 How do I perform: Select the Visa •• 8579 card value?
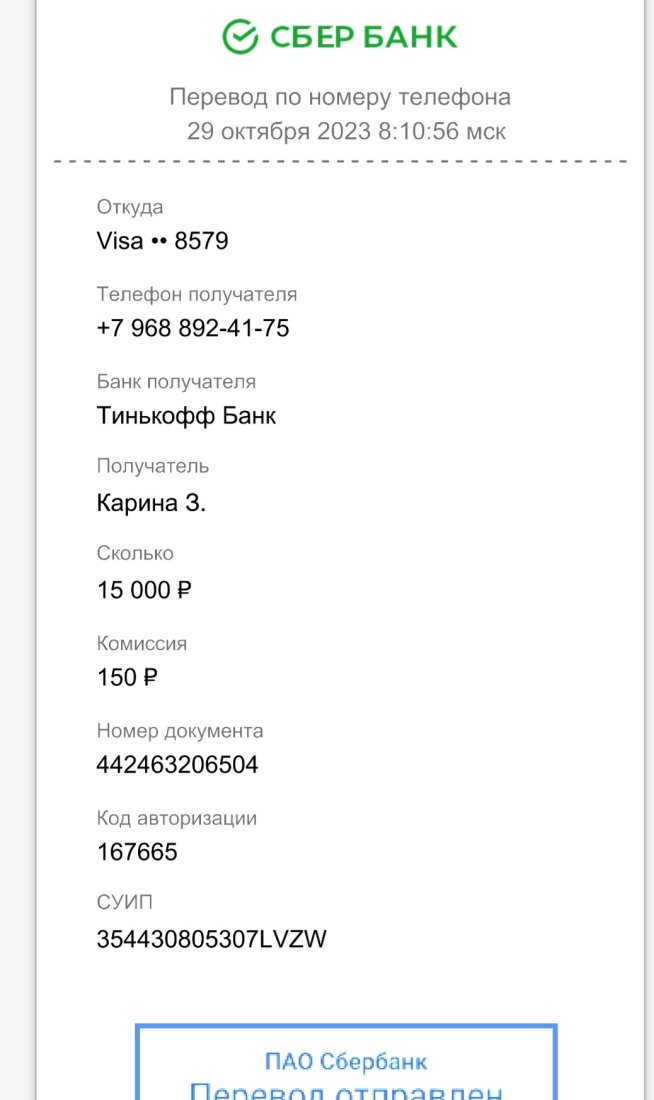pos(163,241)
